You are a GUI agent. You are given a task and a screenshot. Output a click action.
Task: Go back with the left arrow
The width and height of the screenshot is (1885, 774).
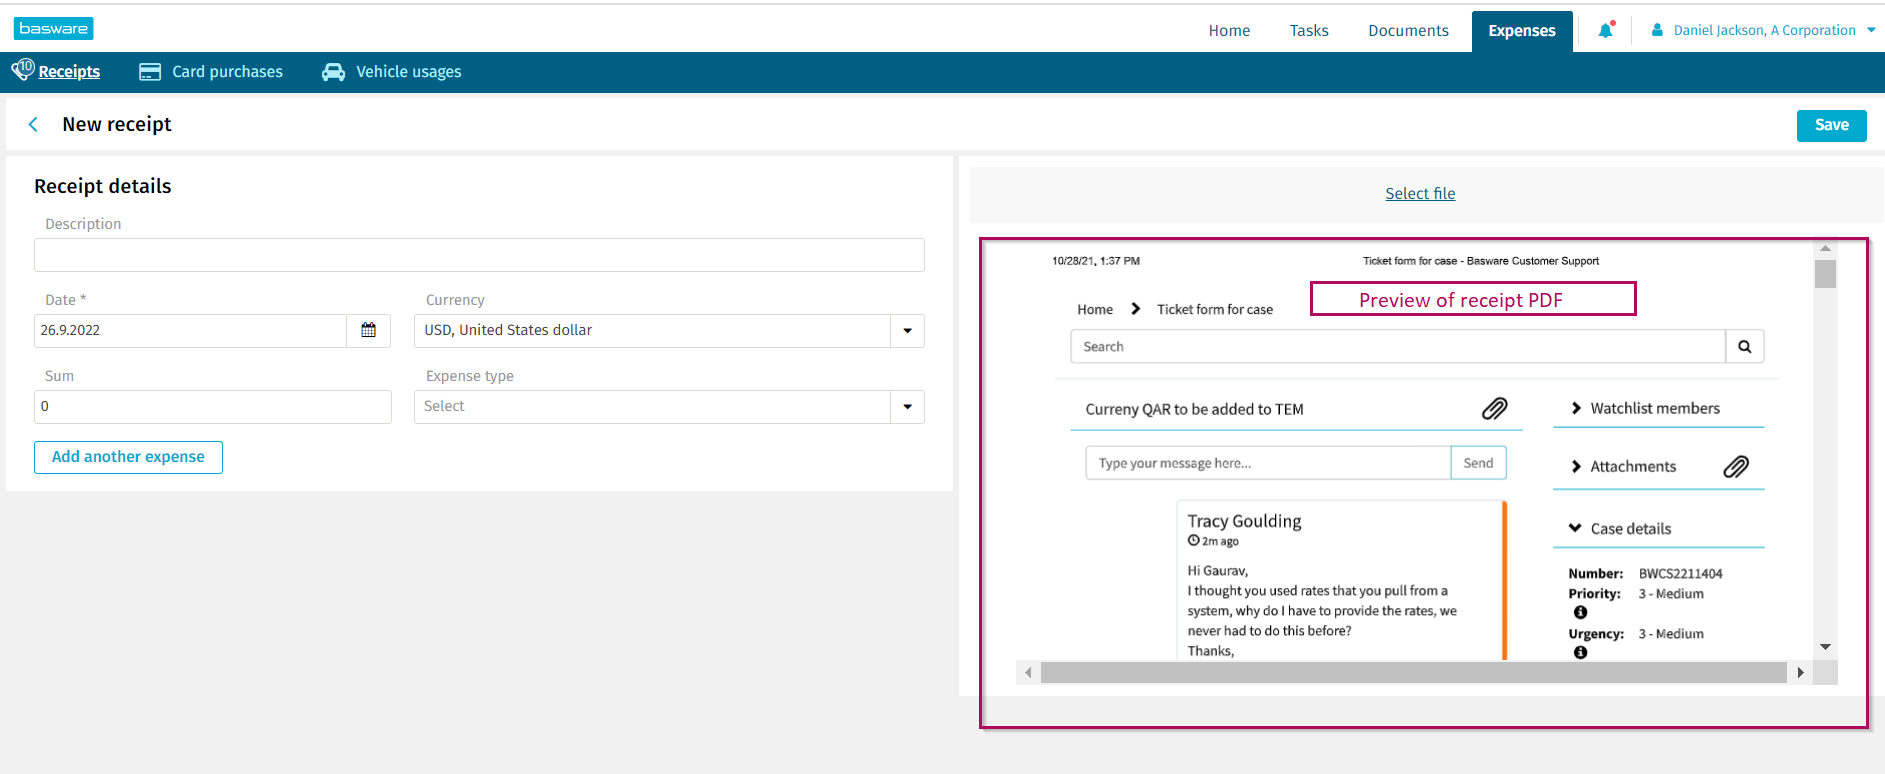click(33, 124)
